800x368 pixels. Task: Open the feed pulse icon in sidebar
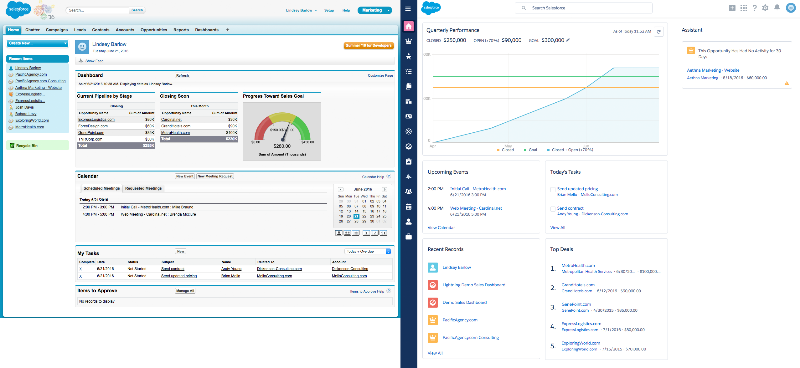[x=408, y=177]
